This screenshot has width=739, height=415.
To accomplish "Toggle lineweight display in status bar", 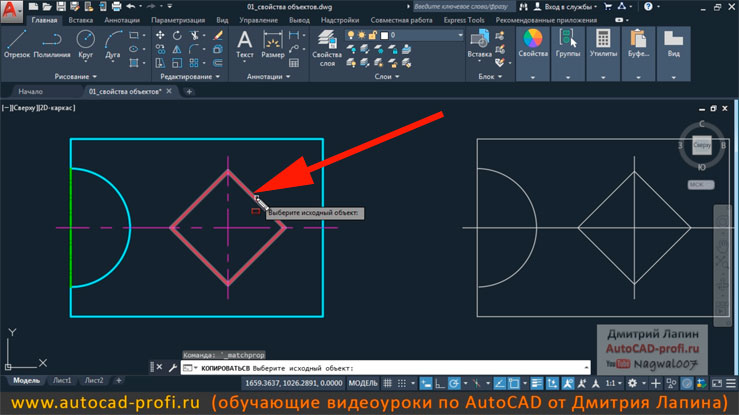I will 536,383.
